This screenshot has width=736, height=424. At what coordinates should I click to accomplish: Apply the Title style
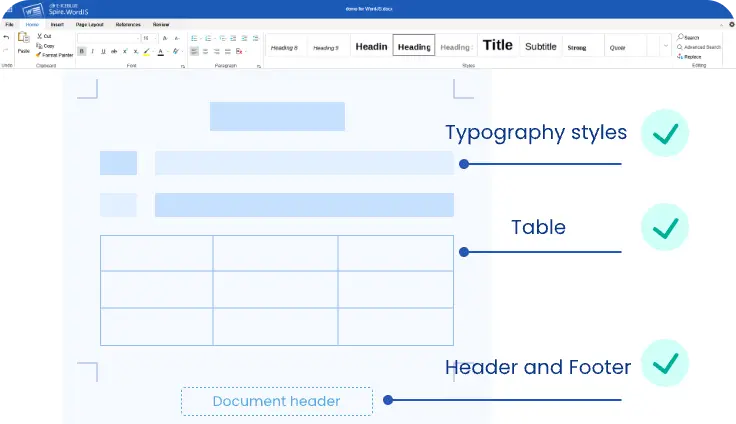pyautogui.click(x=497, y=45)
